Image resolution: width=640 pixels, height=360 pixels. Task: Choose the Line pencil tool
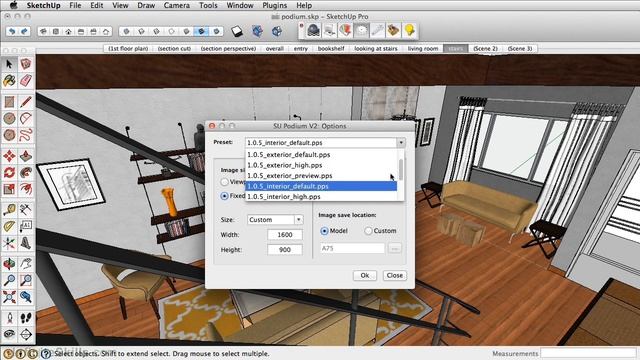point(26,102)
